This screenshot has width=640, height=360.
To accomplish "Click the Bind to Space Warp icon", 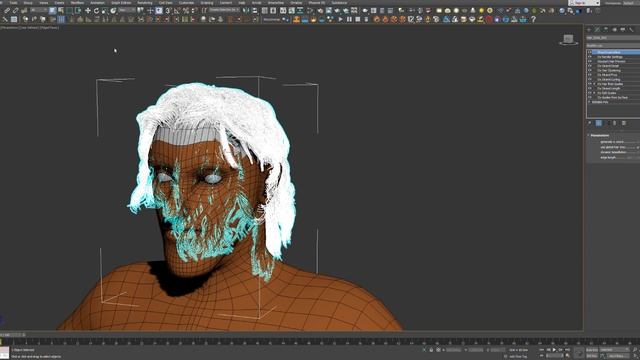I will (24, 10).
